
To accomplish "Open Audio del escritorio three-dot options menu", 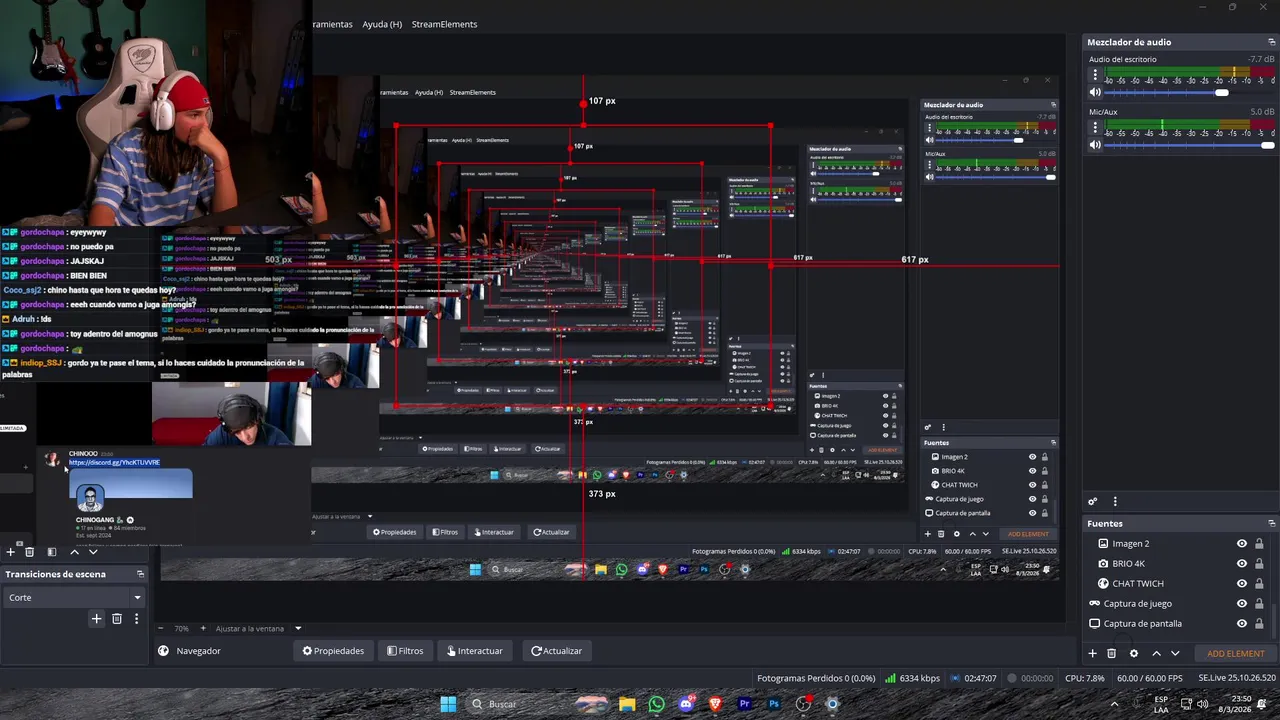I will point(1095,74).
